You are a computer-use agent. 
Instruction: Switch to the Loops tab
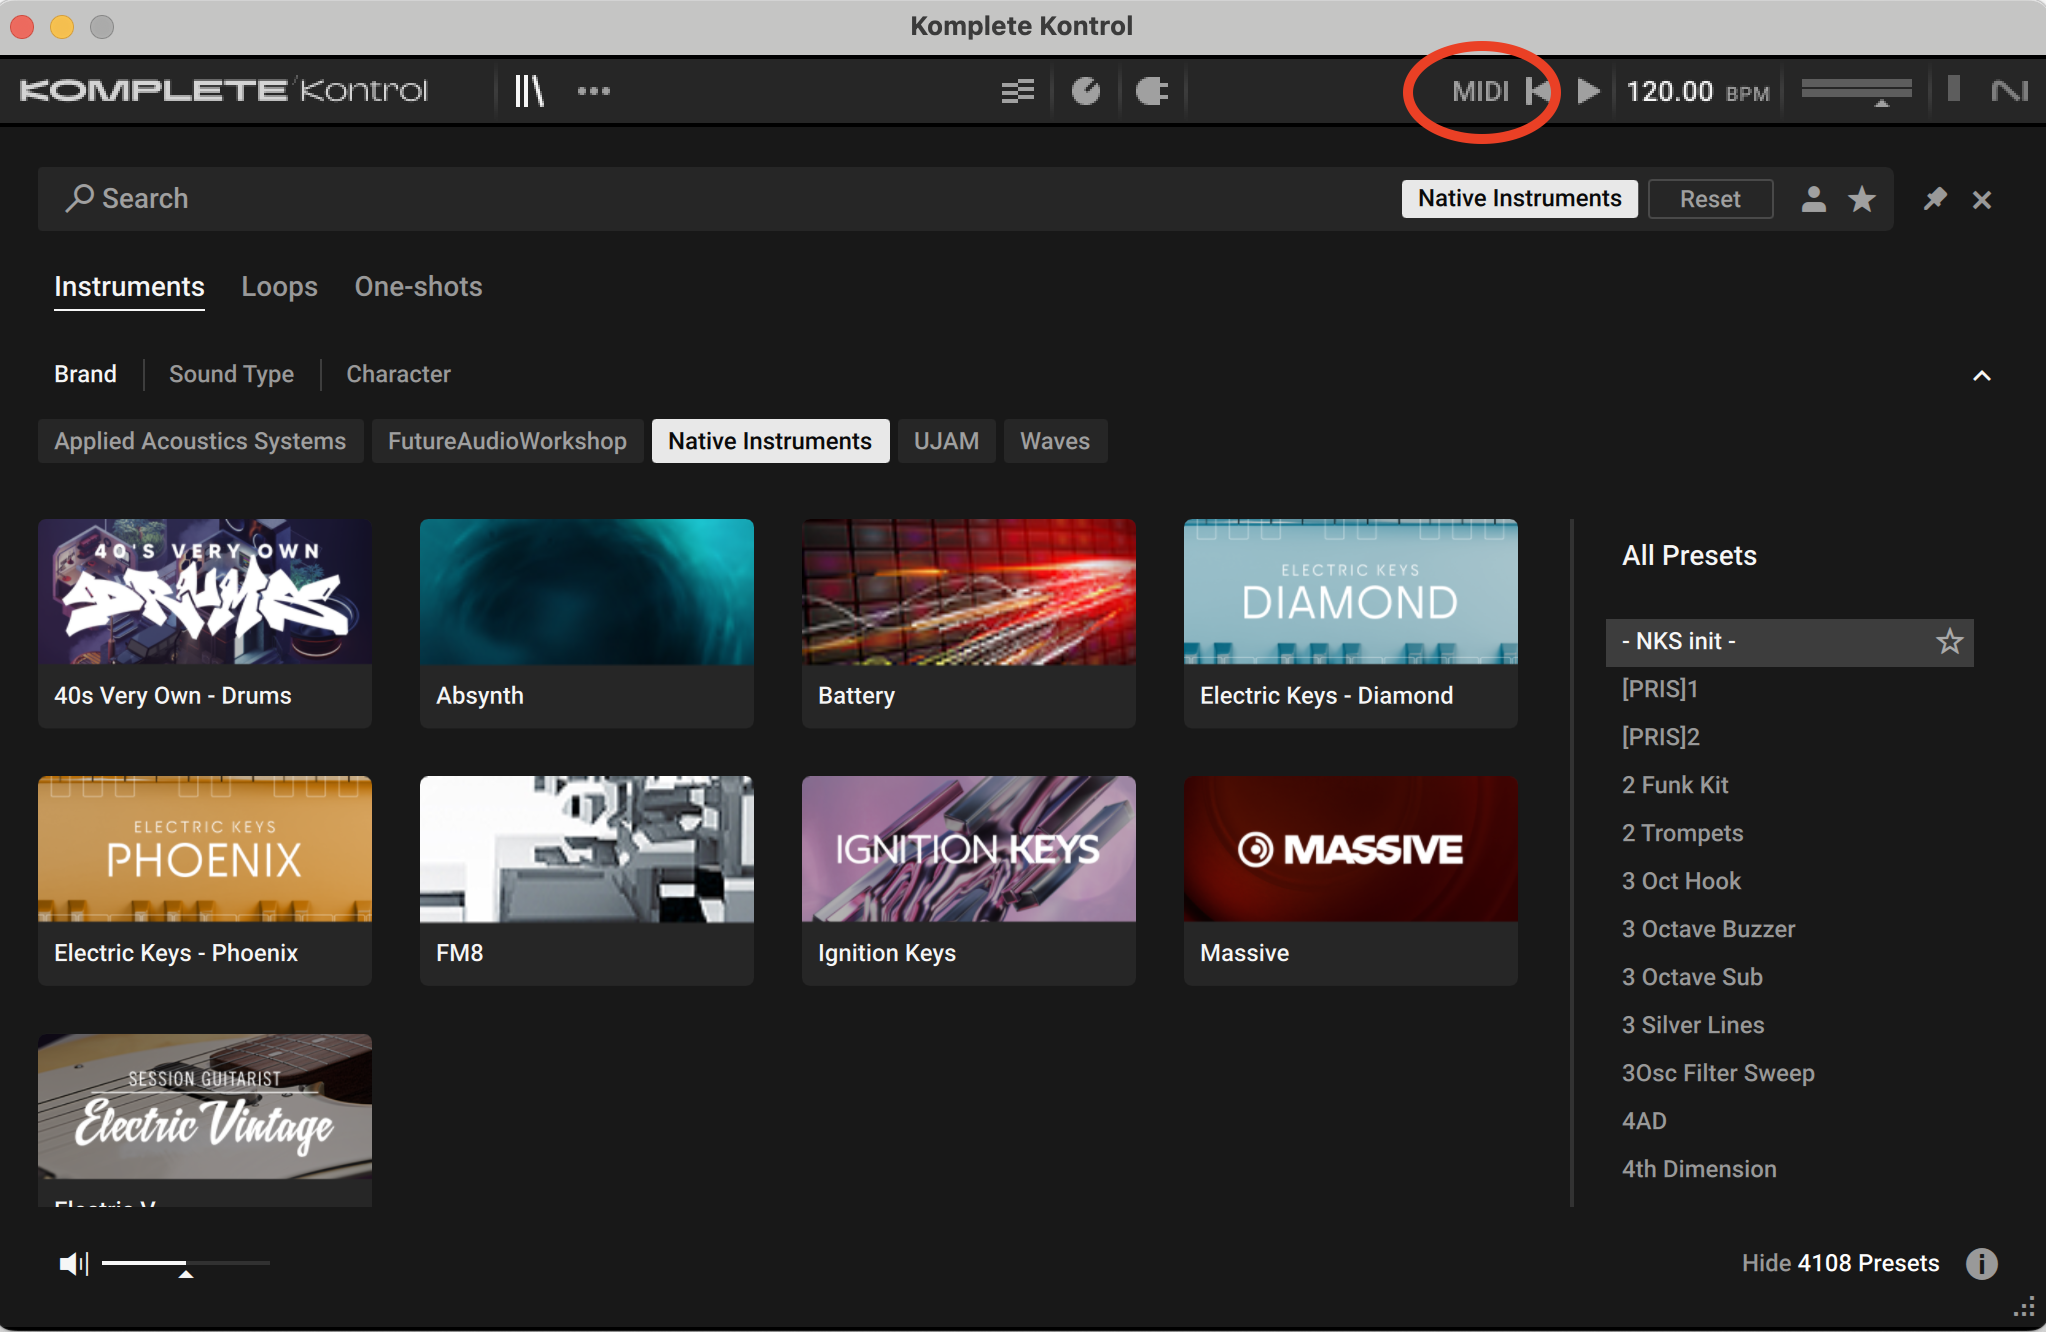point(279,287)
